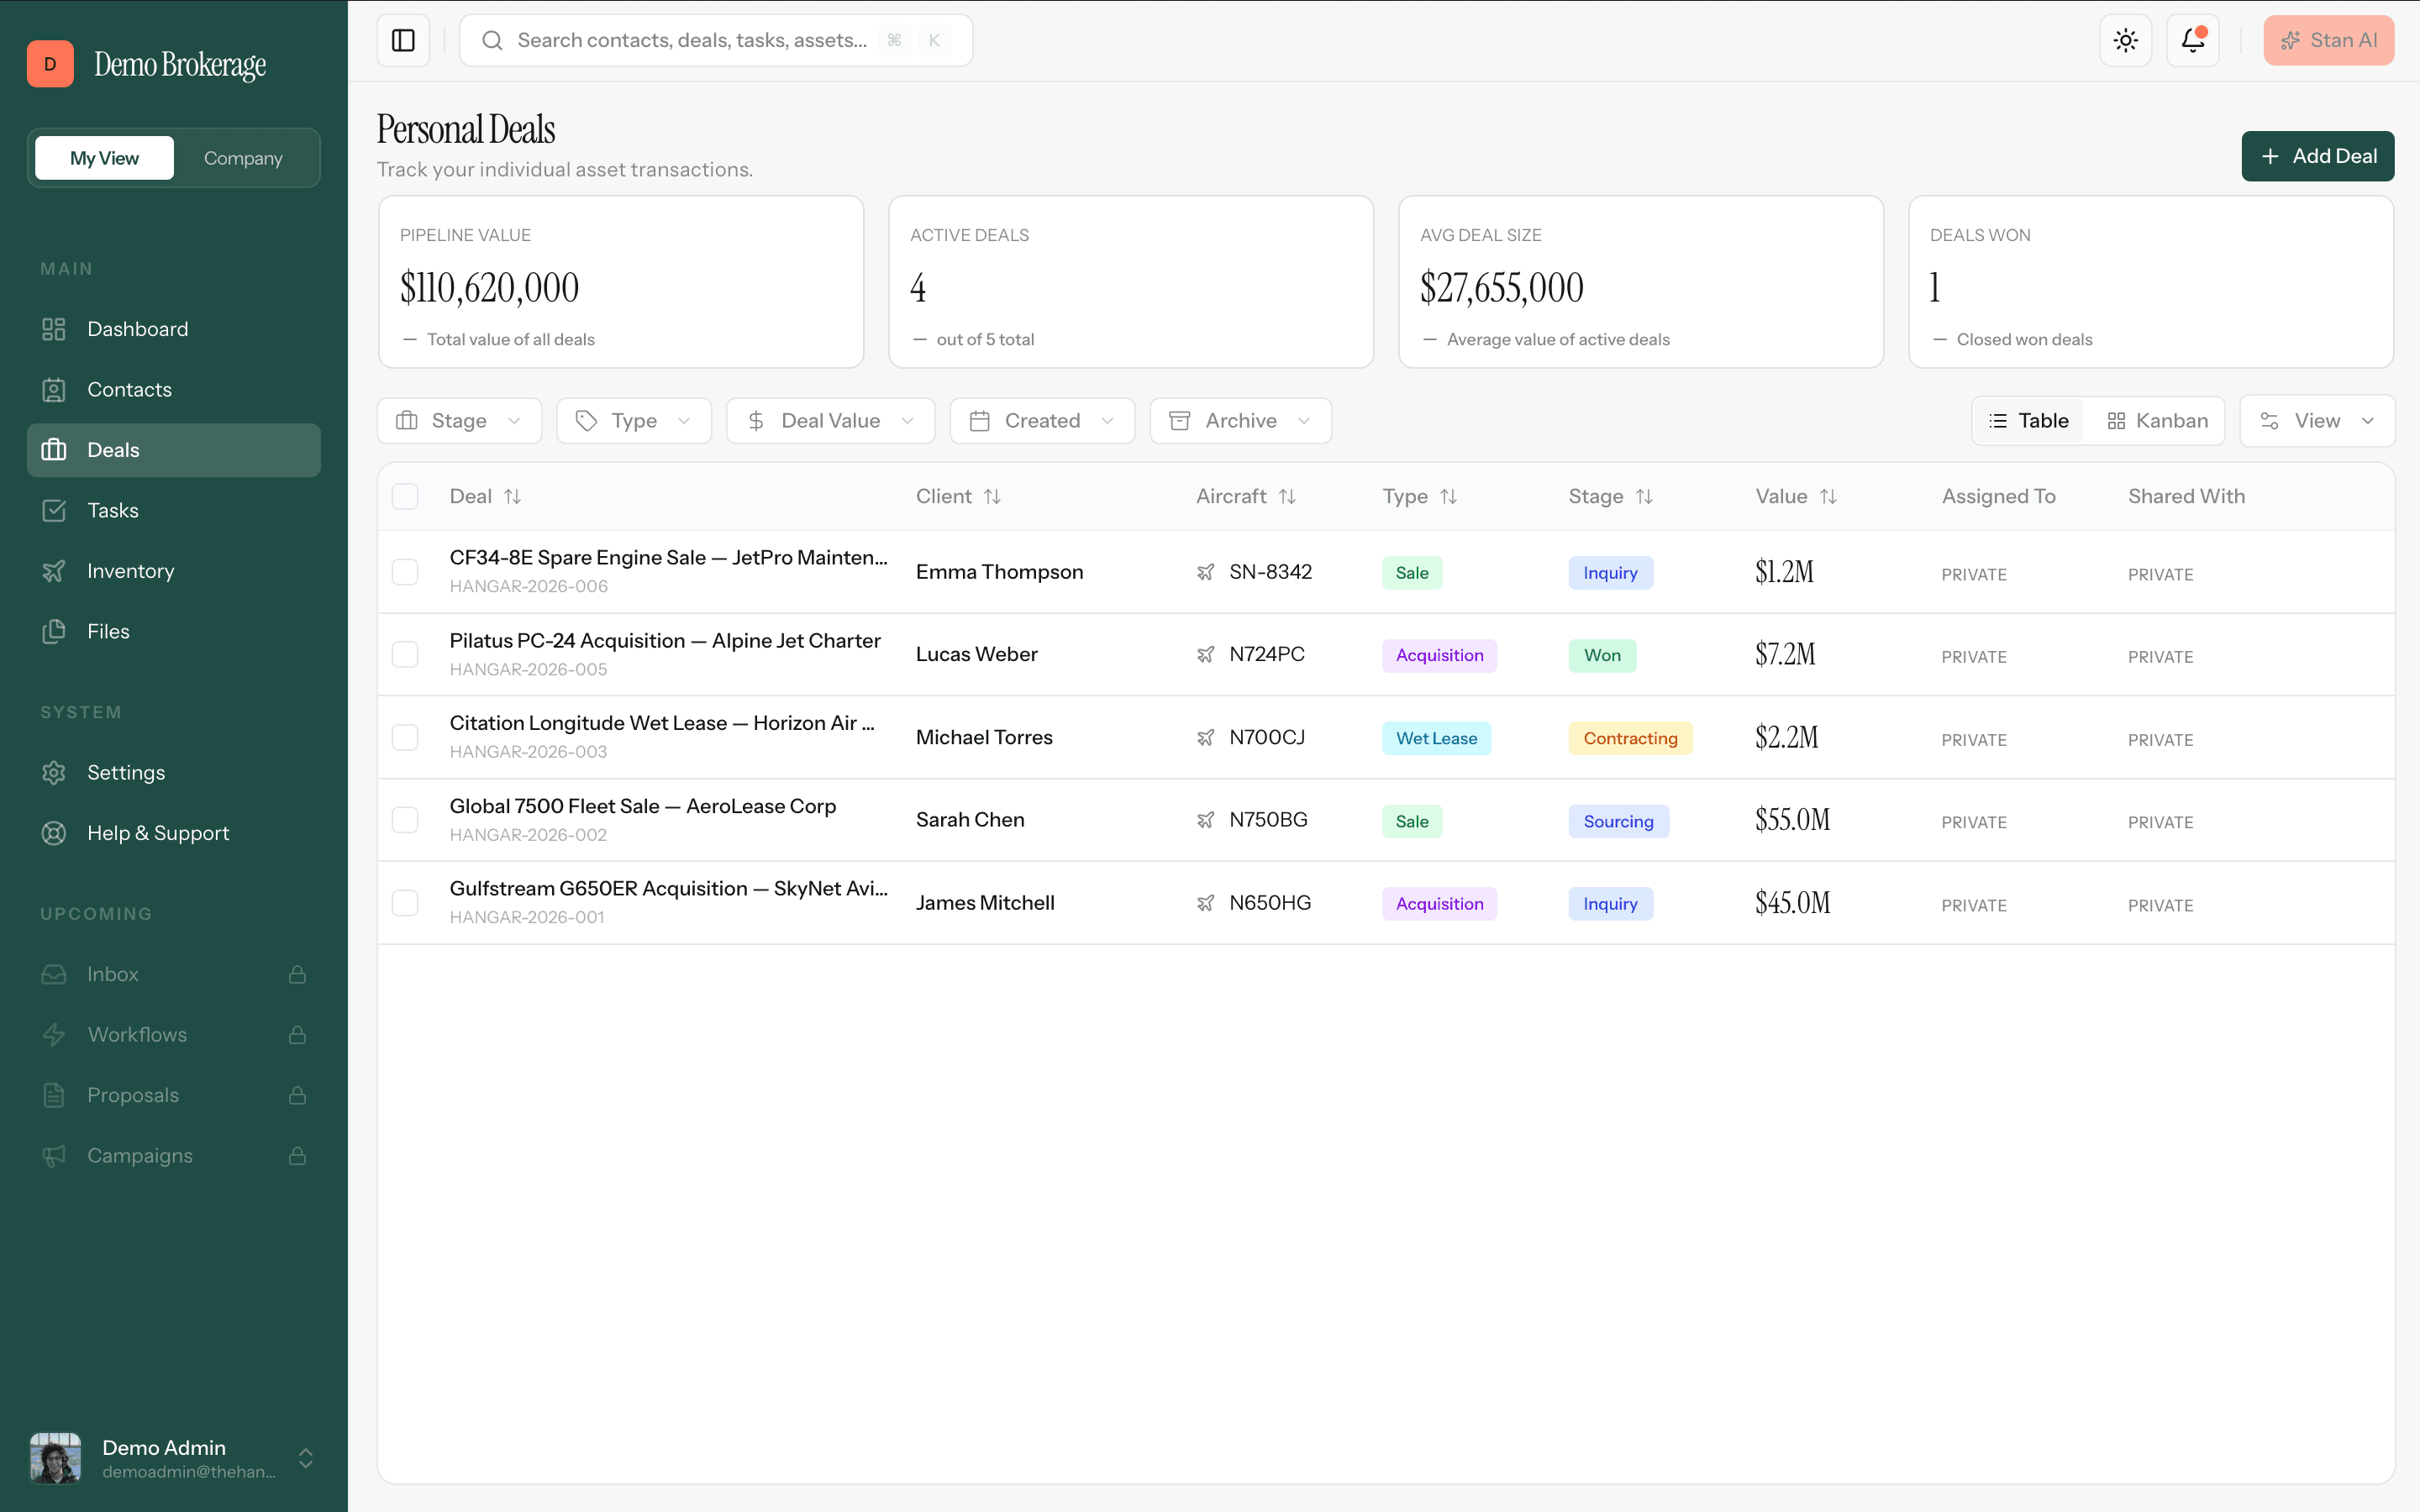Click the Demo Brokerage logo badge
This screenshot has width=2420, height=1512.
point(50,64)
